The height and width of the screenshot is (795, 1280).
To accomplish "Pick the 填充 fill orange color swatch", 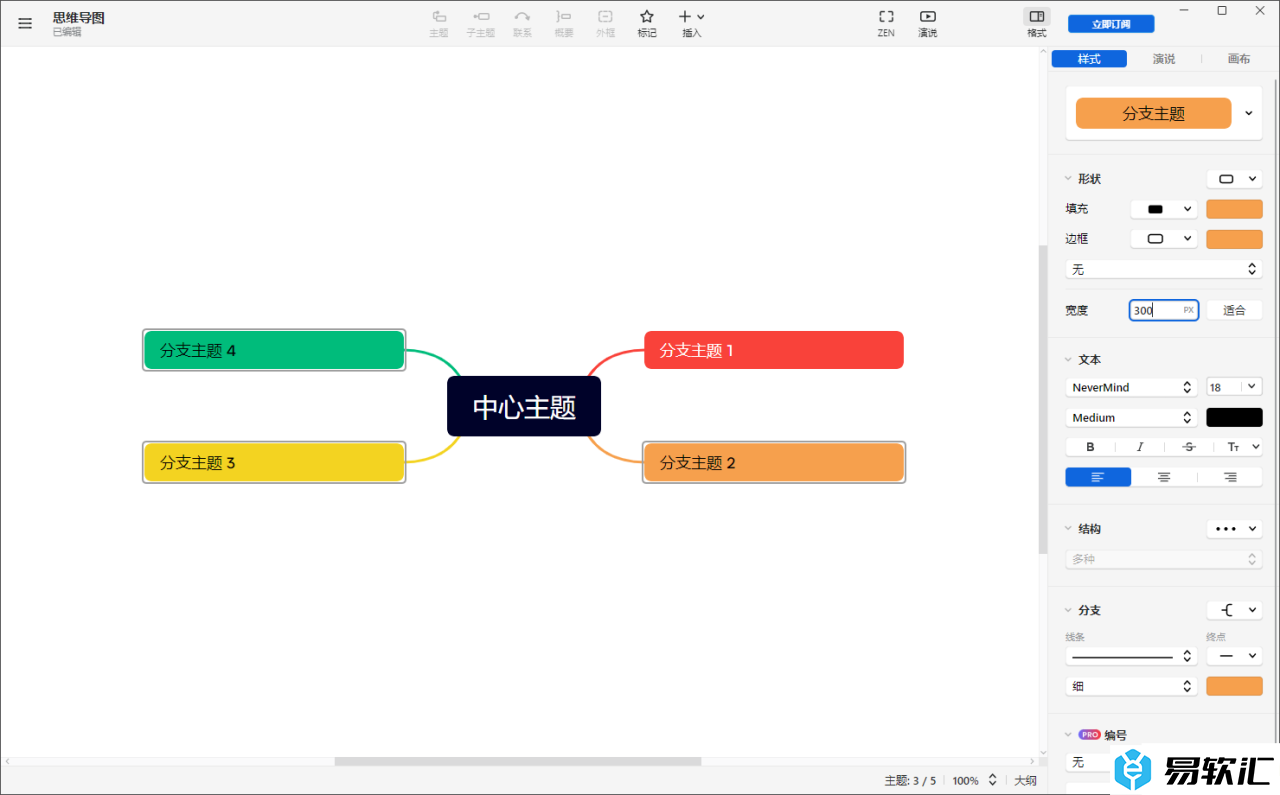I will click(x=1234, y=209).
